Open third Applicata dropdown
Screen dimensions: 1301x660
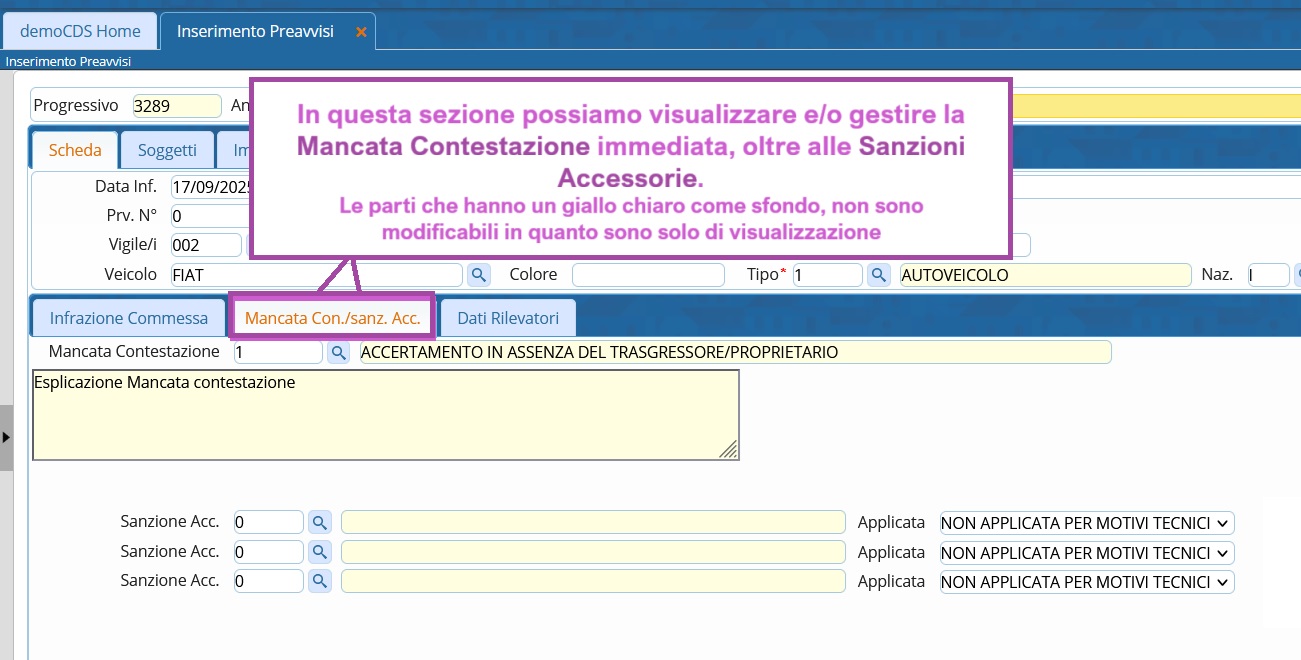tap(1086, 582)
